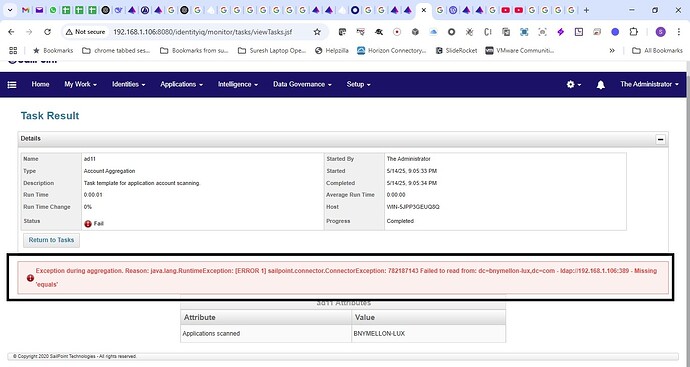The image size is (690, 367).
Task: Open the Horizon Connectory bookmark
Action: click(392, 51)
